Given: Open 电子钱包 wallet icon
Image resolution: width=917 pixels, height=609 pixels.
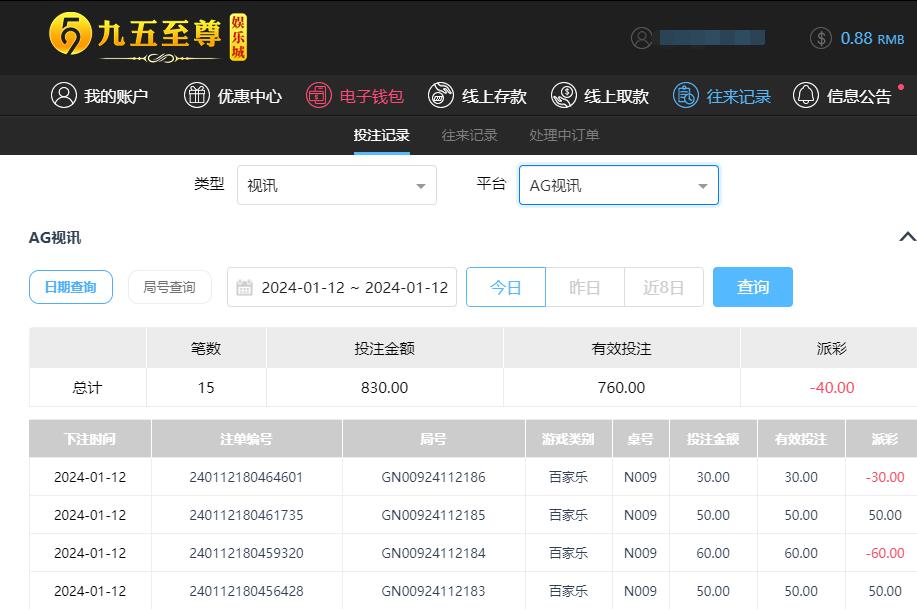Looking at the screenshot, I should 319,95.
